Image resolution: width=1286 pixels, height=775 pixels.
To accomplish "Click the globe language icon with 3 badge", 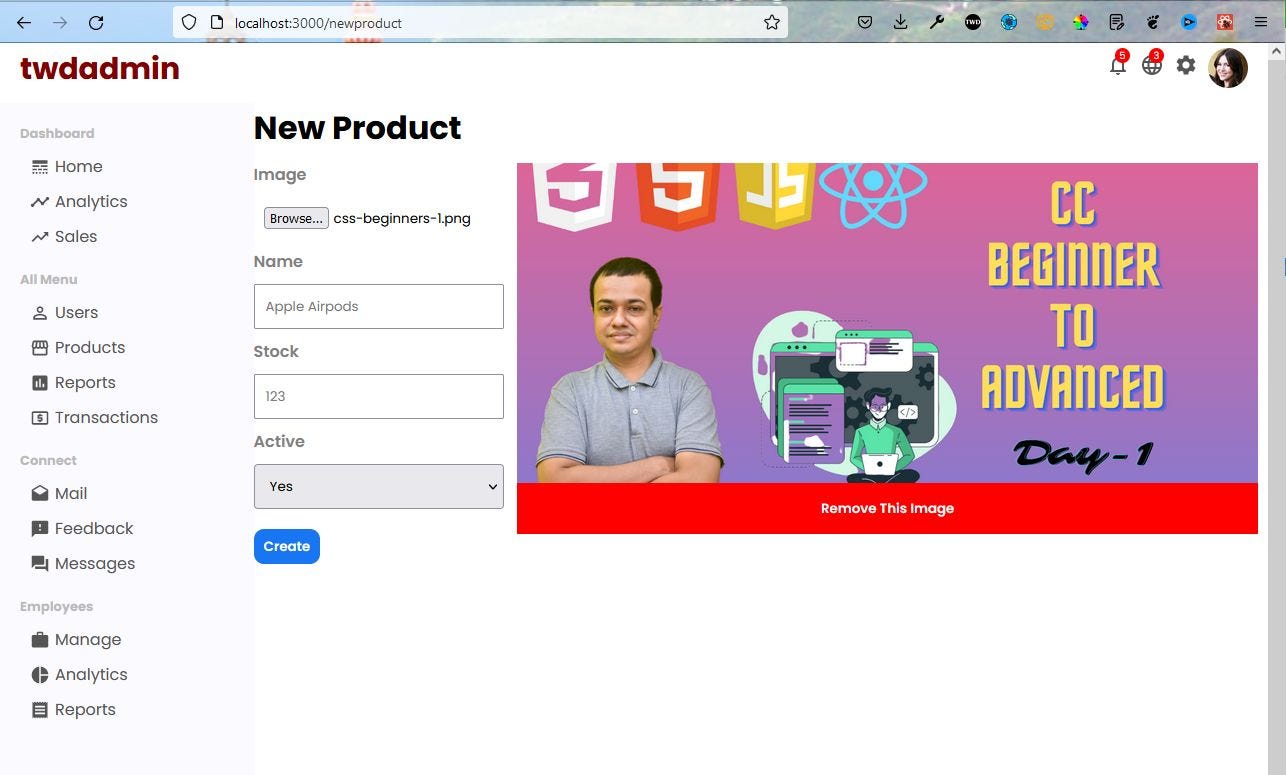I will point(1152,65).
